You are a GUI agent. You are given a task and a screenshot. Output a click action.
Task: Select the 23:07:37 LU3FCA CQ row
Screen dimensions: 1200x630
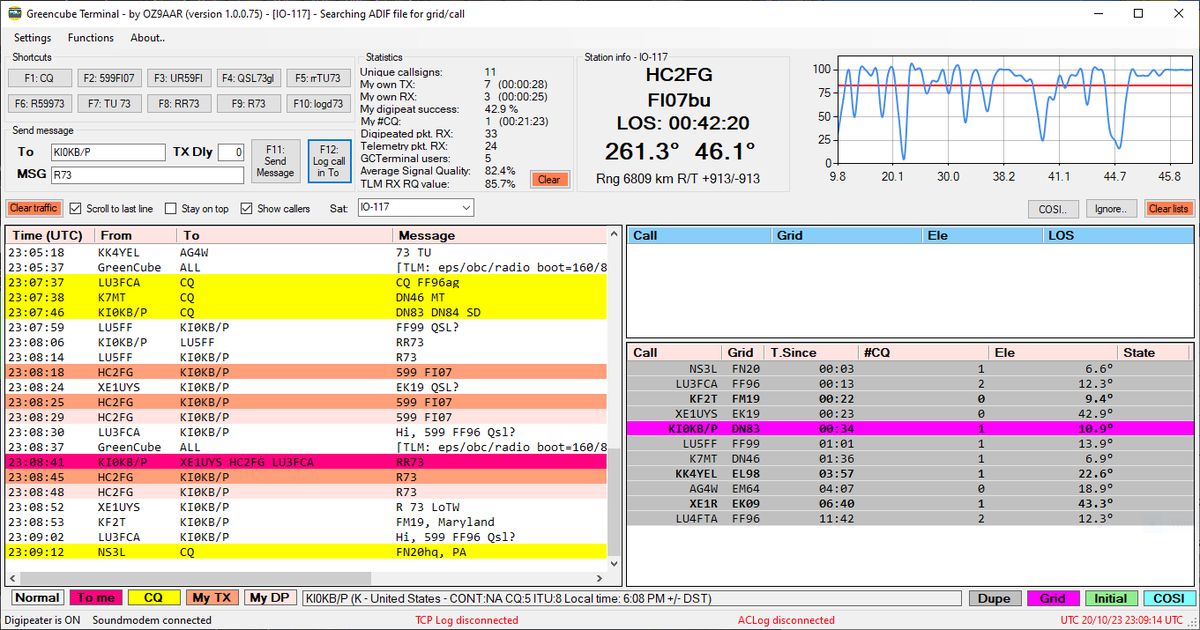pyautogui.click(x=307, y=283)
